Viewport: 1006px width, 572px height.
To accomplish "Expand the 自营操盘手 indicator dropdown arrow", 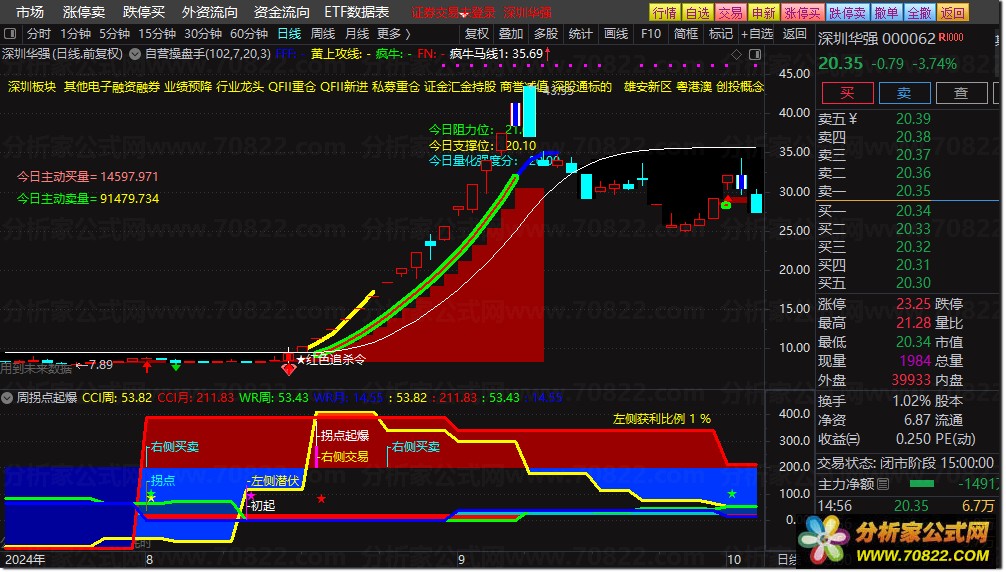I will coord(135,54).
